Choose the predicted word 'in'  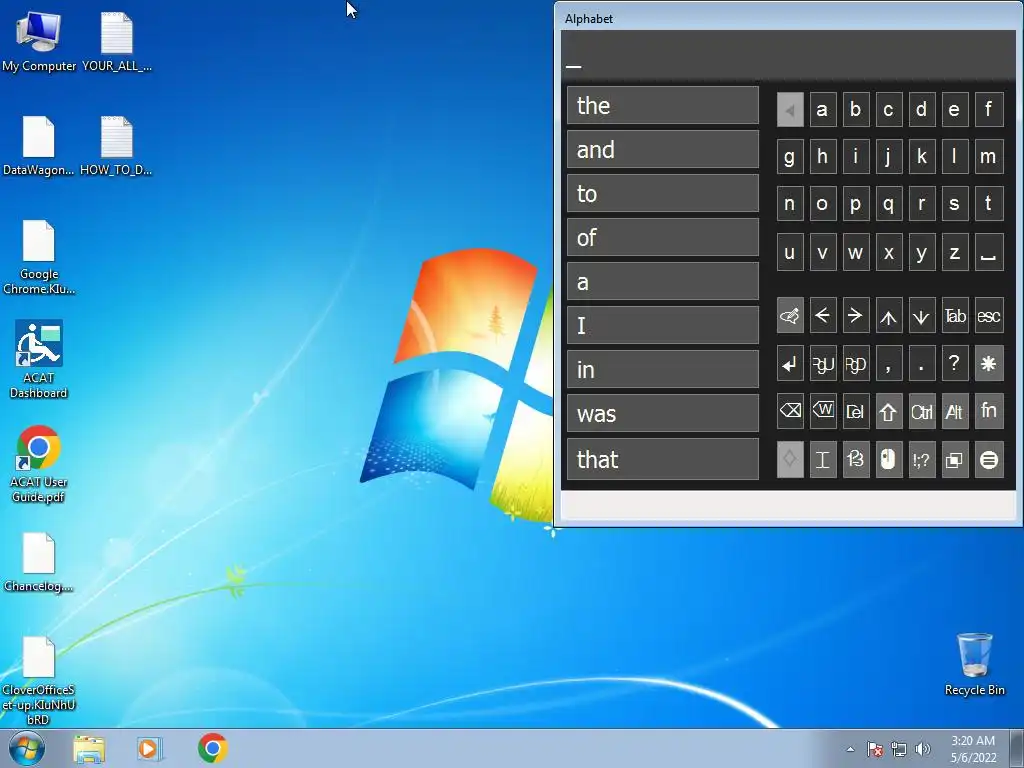click(x=662, y=370)
